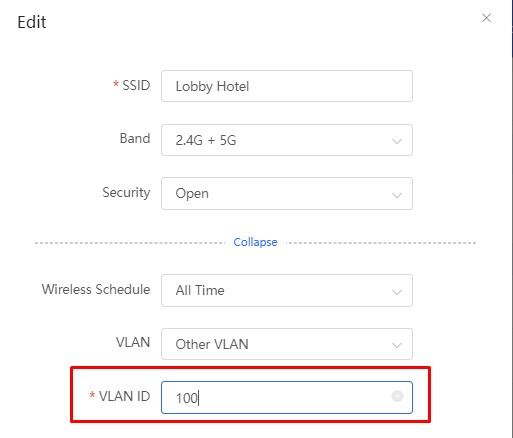Click the Band dropdown chevron arrow

397,141
